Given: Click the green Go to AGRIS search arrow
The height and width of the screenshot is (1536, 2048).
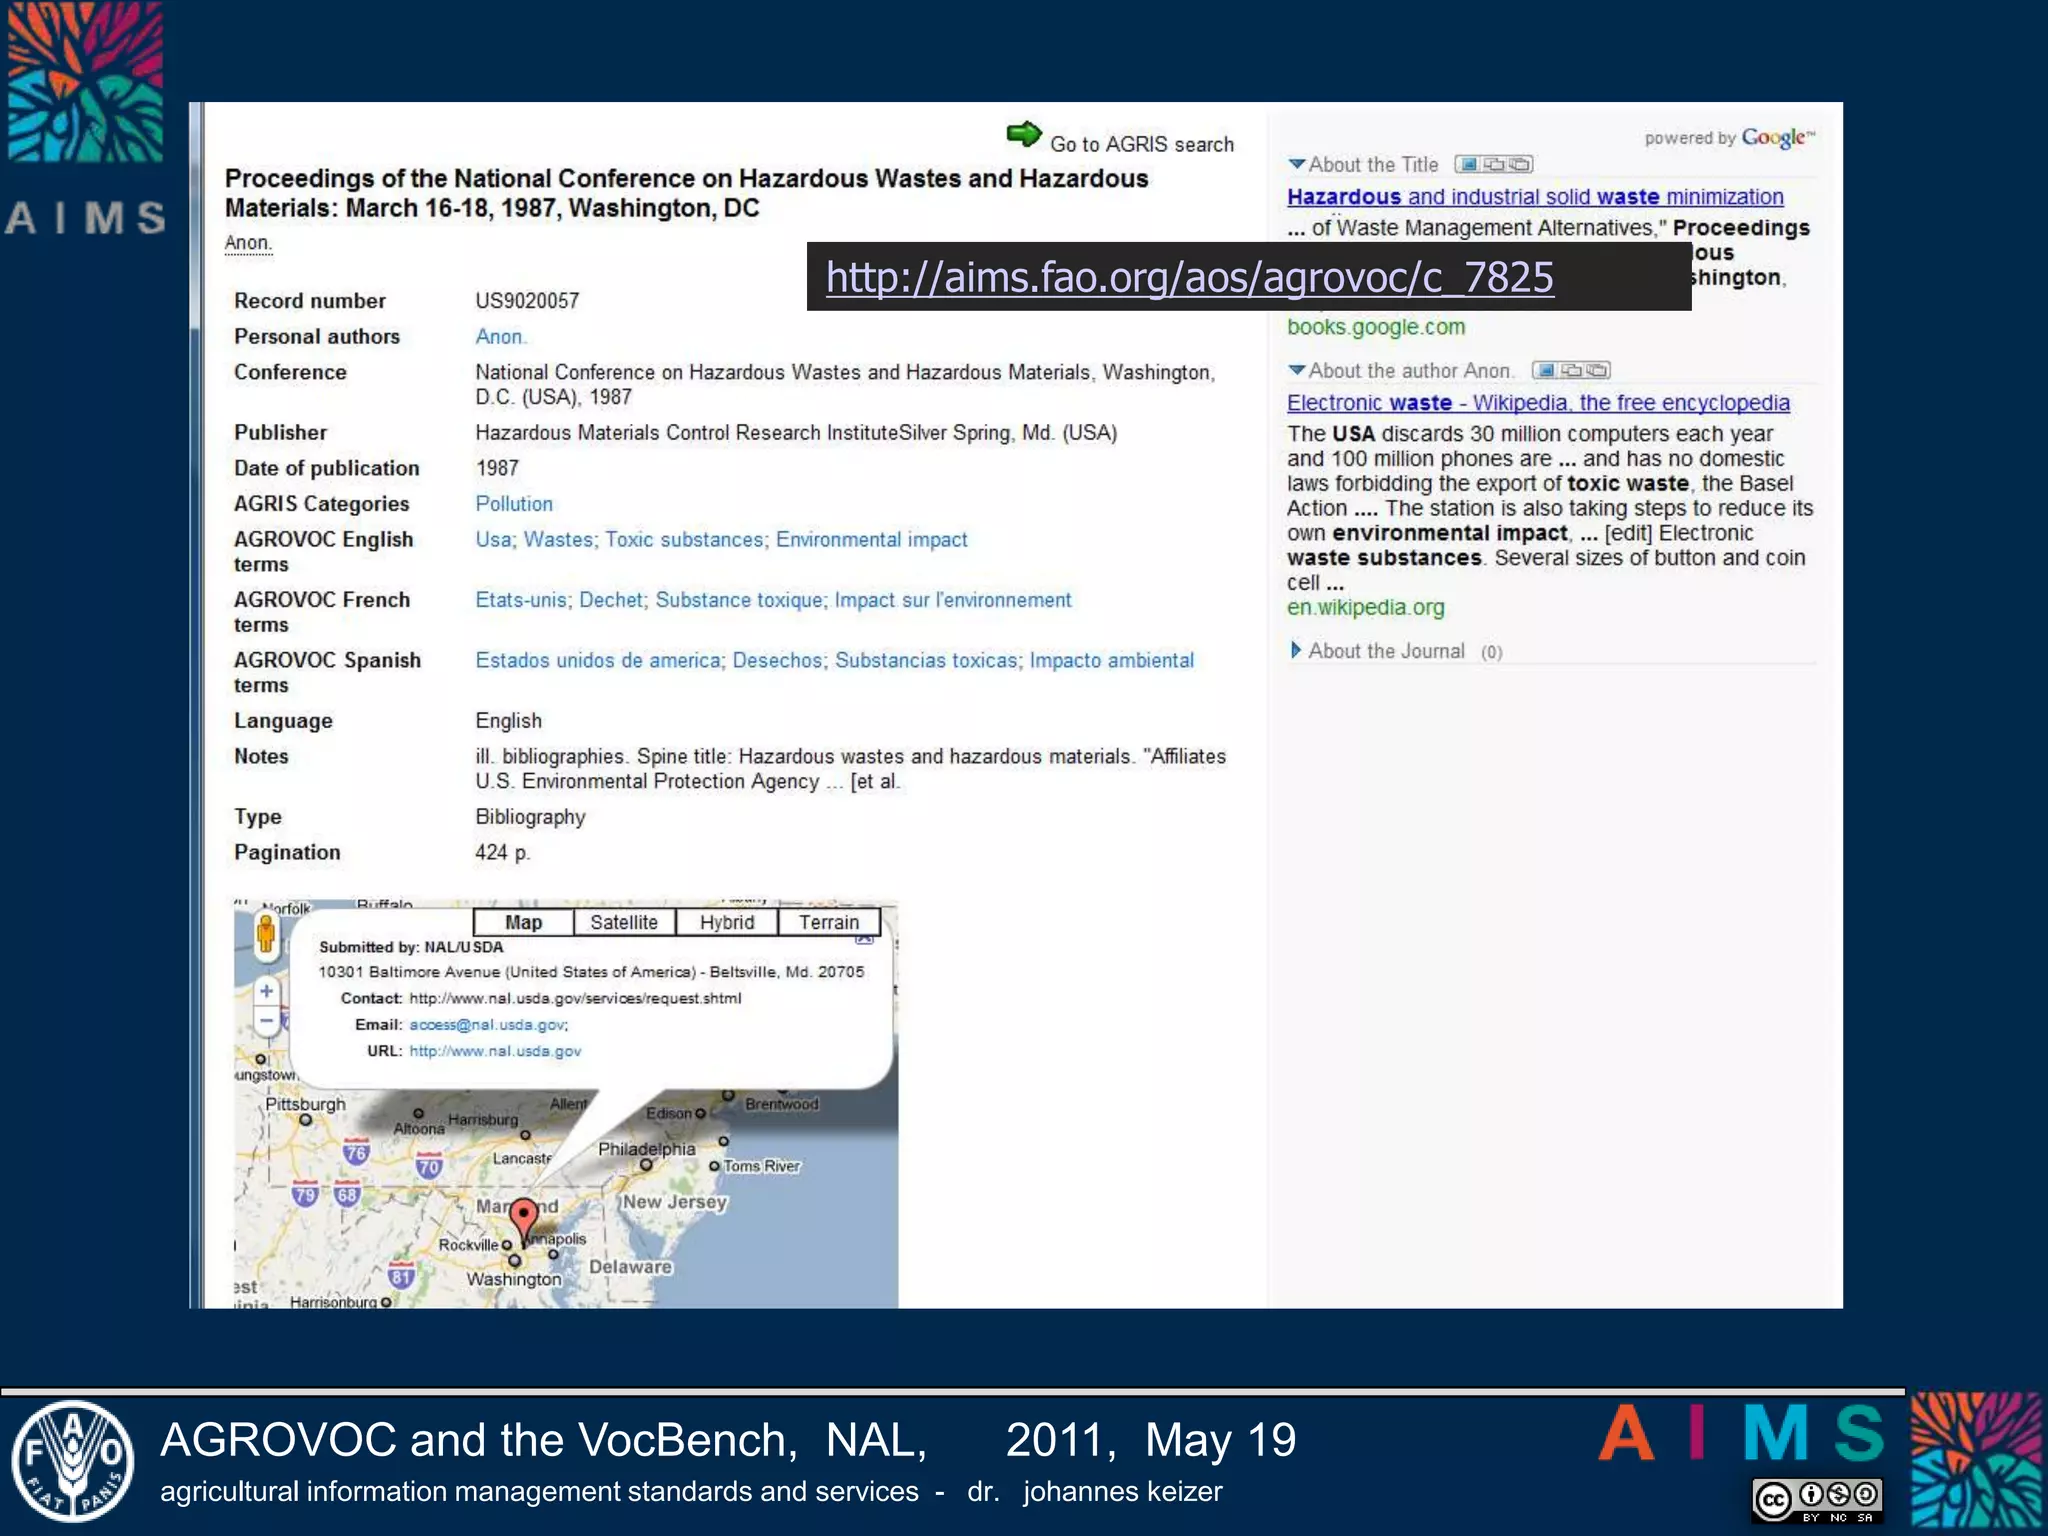Looking at the screenshot, I should pyautogui.click(x=1024, y=135).
